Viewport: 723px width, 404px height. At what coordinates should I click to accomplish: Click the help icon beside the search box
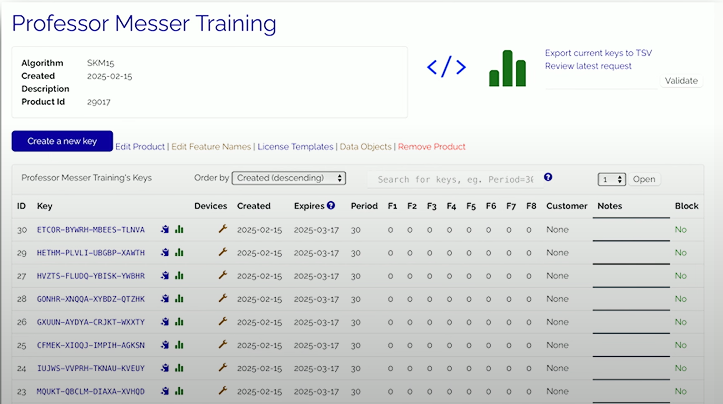(x=548, y=177)
